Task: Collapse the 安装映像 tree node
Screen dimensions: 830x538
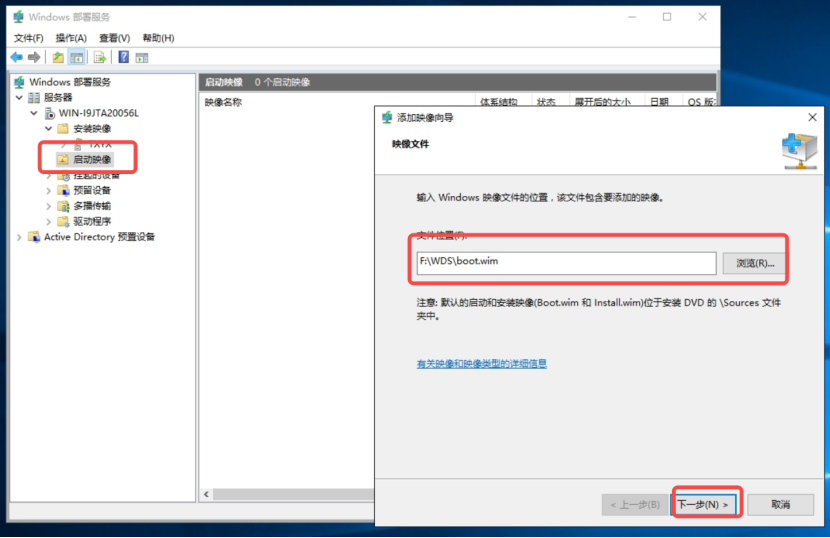Action: point(49,129)
